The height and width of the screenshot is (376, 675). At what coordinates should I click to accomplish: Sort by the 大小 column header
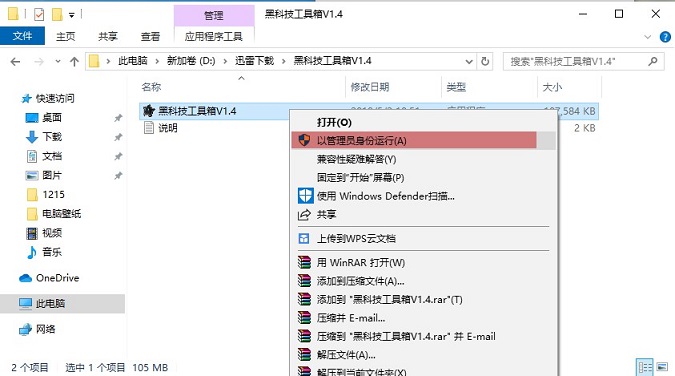point(552,87)
